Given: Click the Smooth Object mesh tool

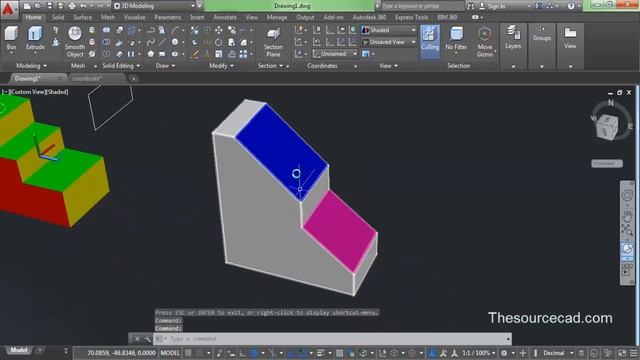Looking at the screenshot, I should tap(75, 42).
